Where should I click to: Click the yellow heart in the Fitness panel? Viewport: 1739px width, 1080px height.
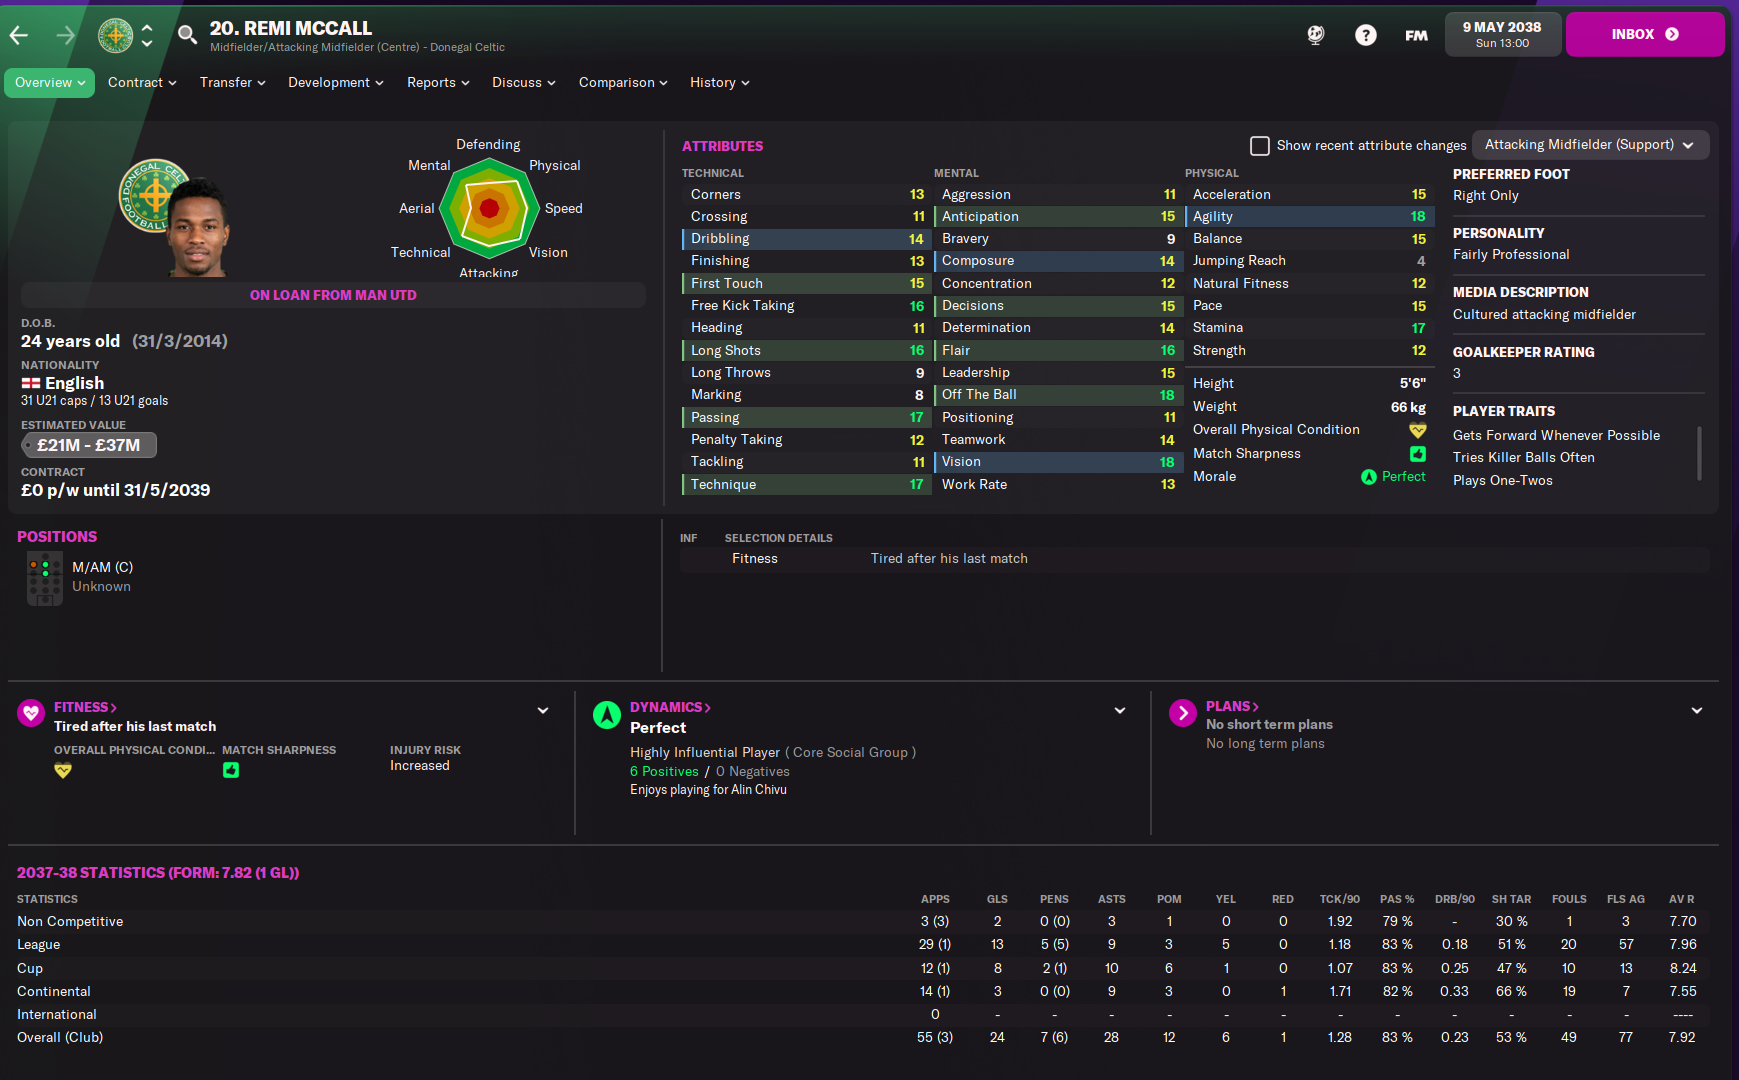click(63, 770)
